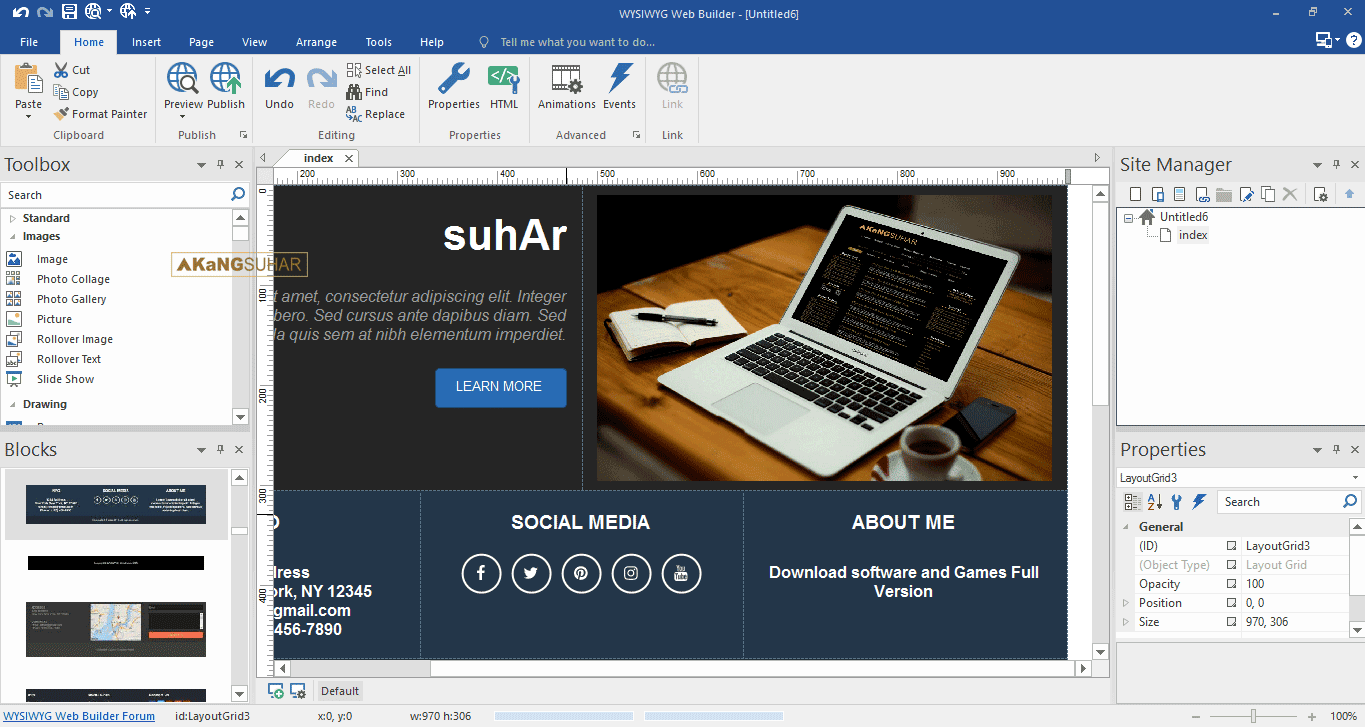
Task: Click the LEARN MORE button on canvas
Action: pyautogui.click(x=500, y=387)
